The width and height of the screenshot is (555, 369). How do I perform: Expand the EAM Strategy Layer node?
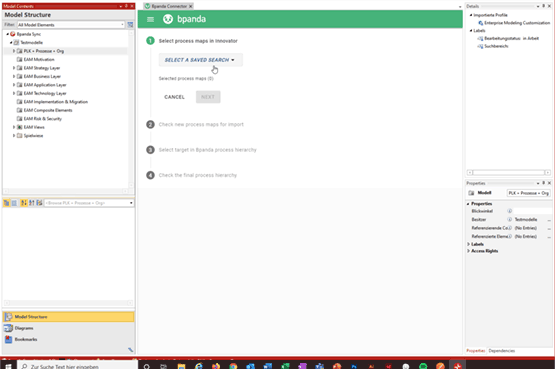[14, 68]
